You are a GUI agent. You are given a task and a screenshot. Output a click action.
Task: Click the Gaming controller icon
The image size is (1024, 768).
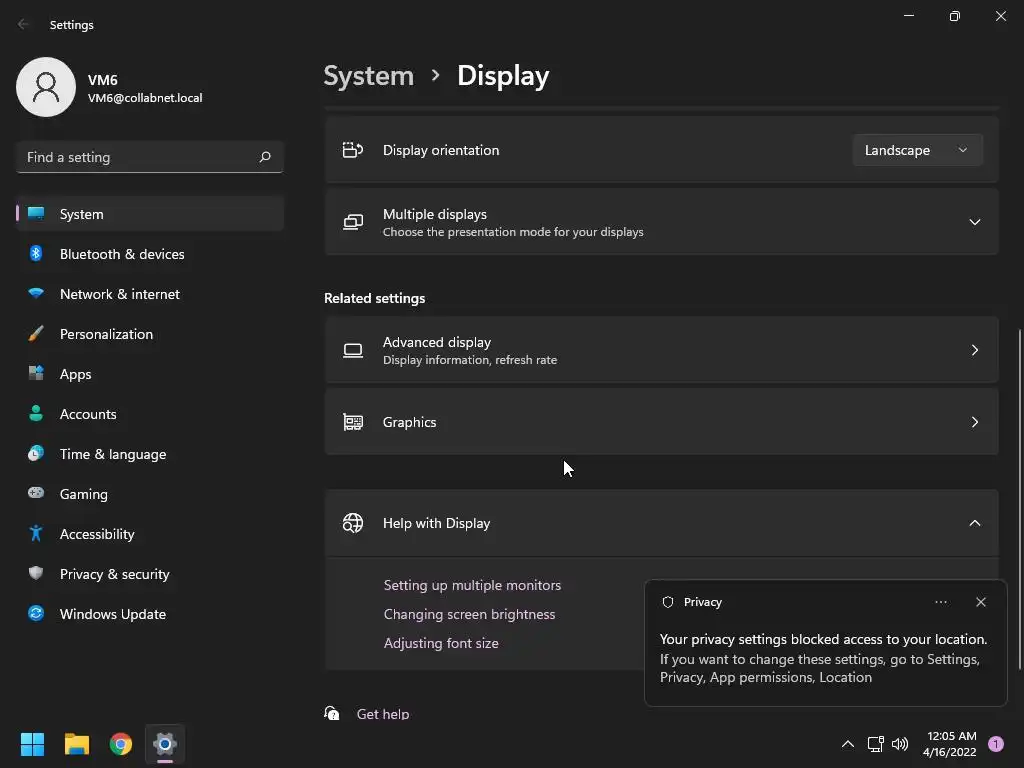coord(36,494)
